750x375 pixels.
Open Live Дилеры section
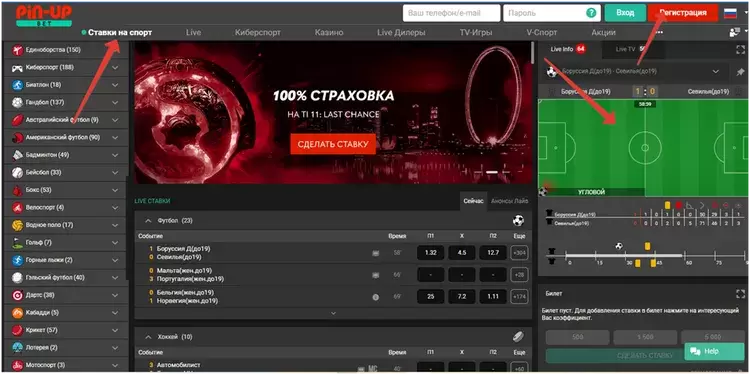pyautogui.click(x=401, y=33)
